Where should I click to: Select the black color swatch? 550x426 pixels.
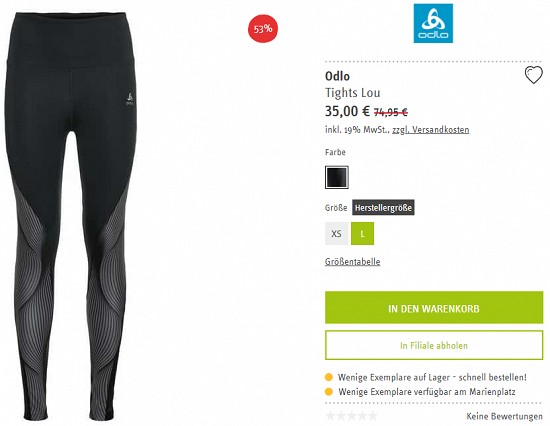(337, 177)
